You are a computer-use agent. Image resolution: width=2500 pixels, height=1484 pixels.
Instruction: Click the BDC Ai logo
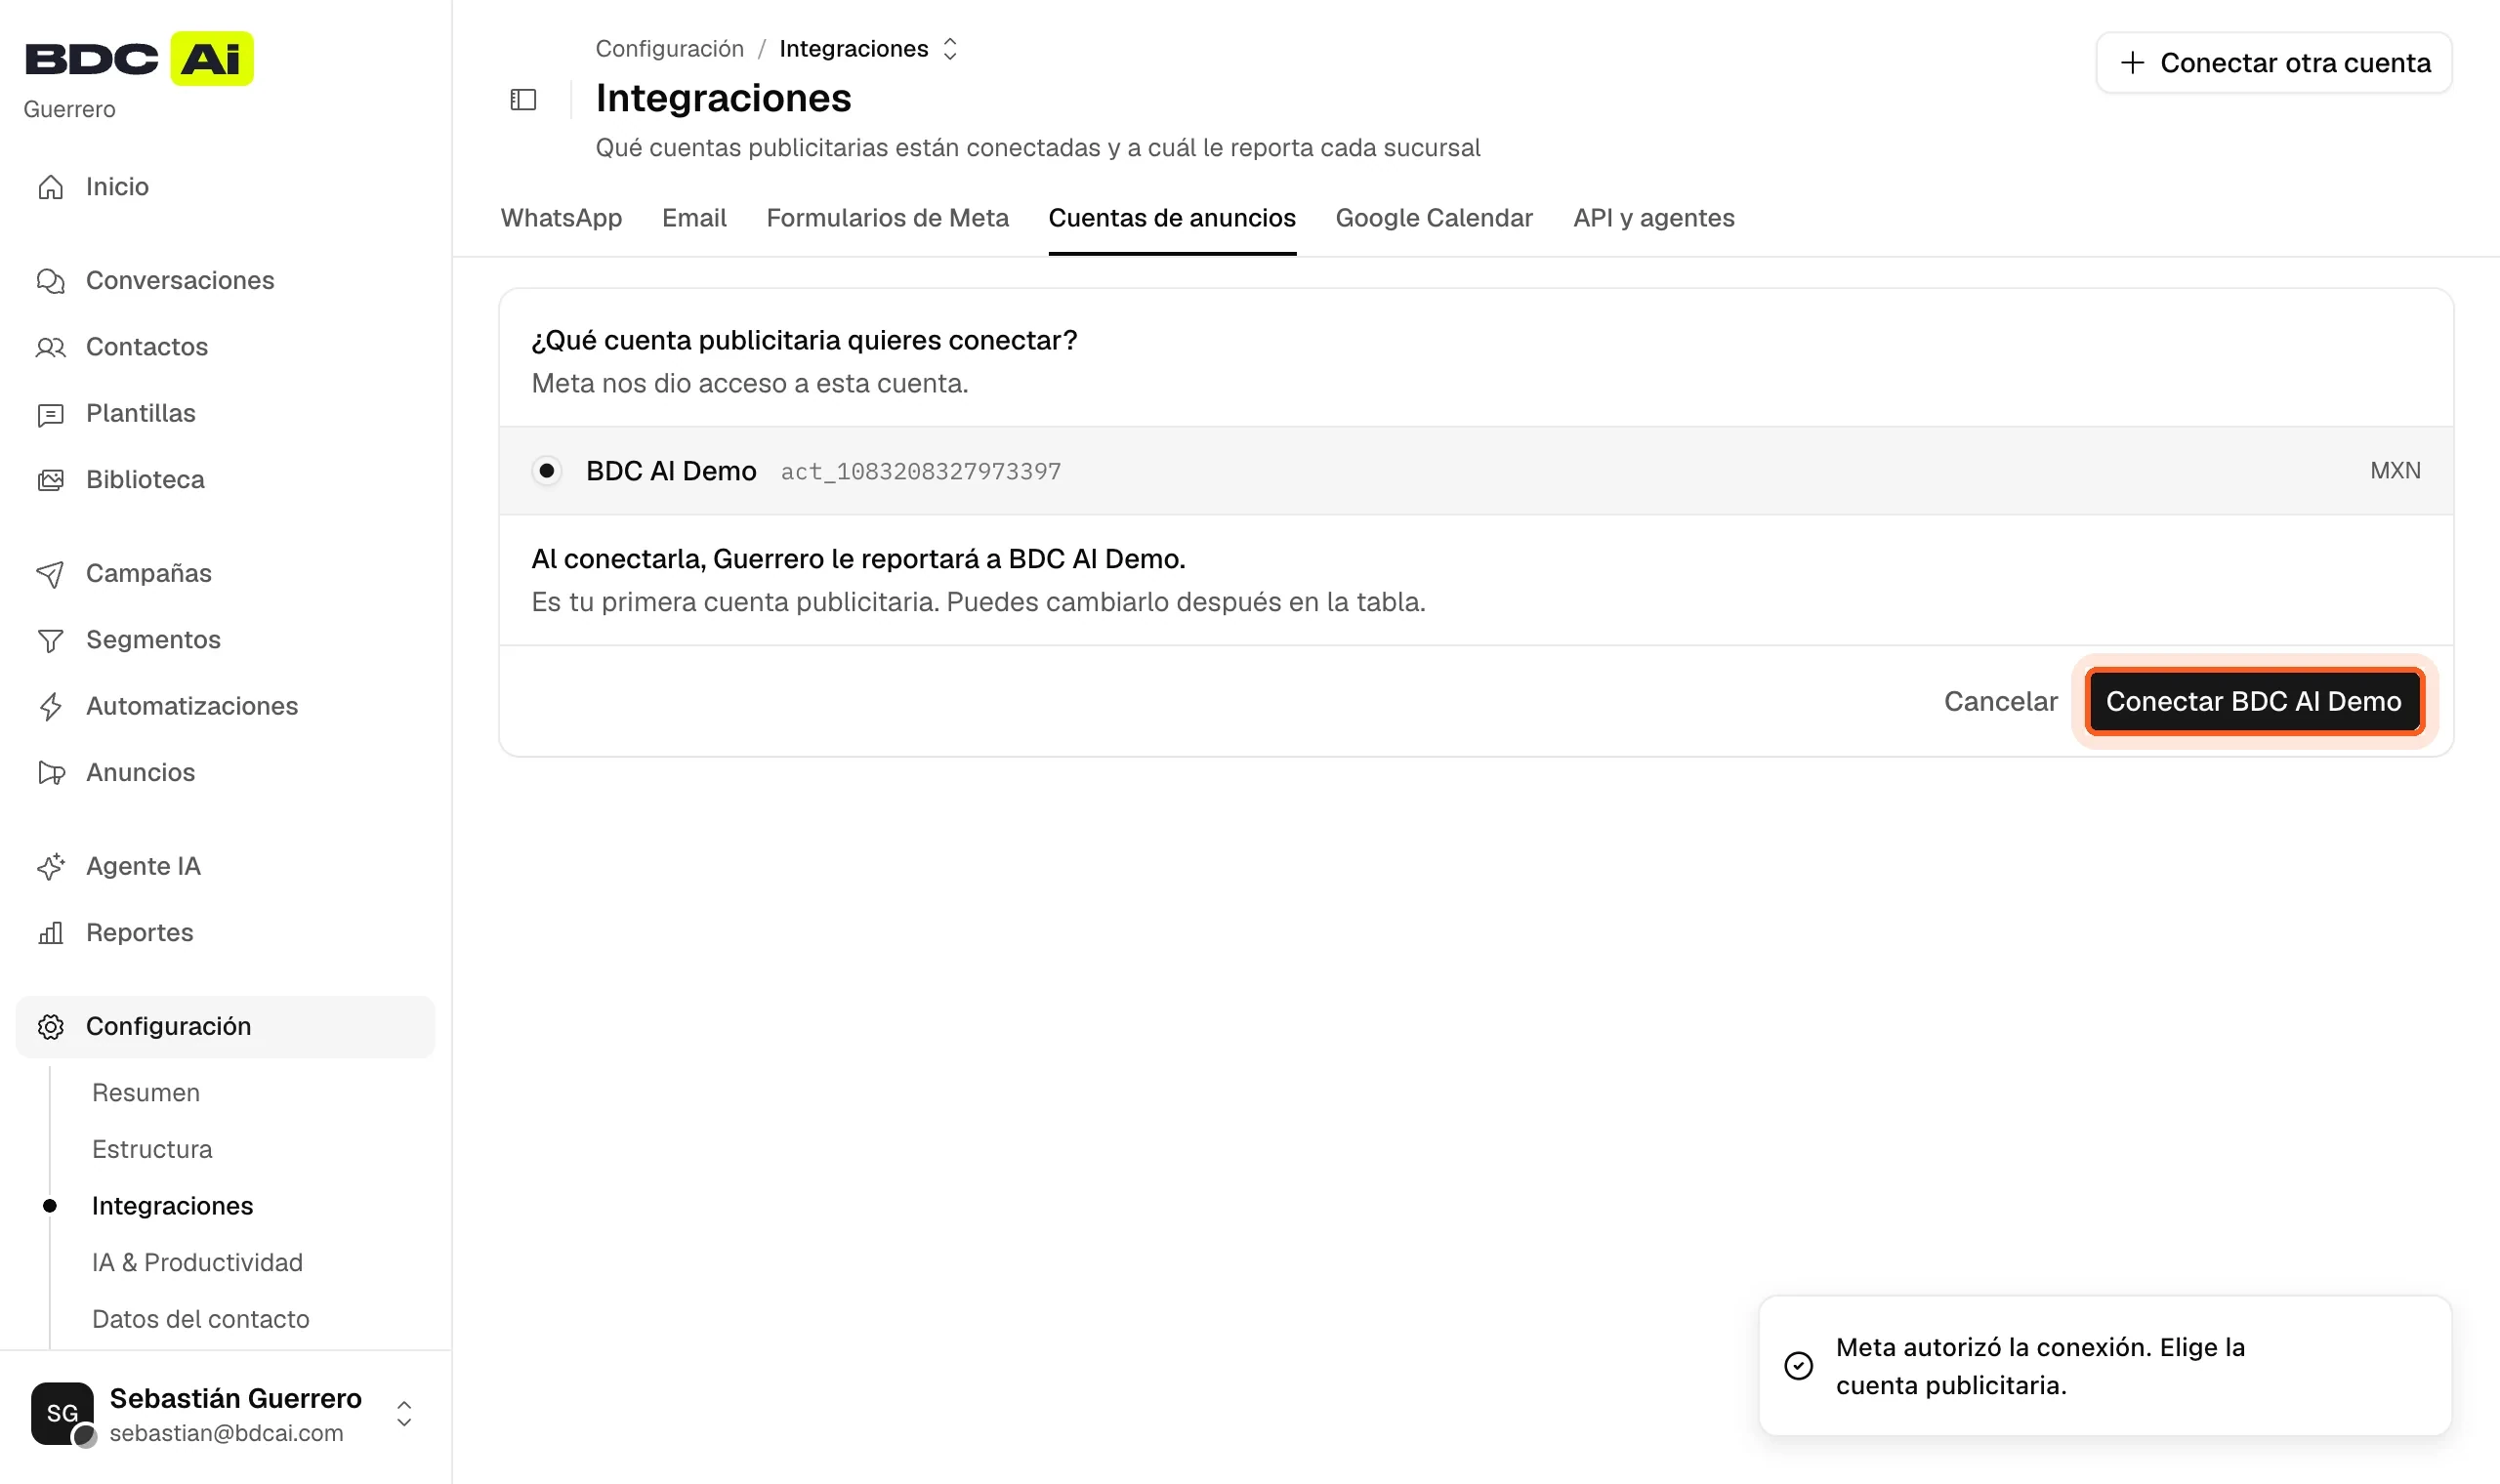(139, 59)
